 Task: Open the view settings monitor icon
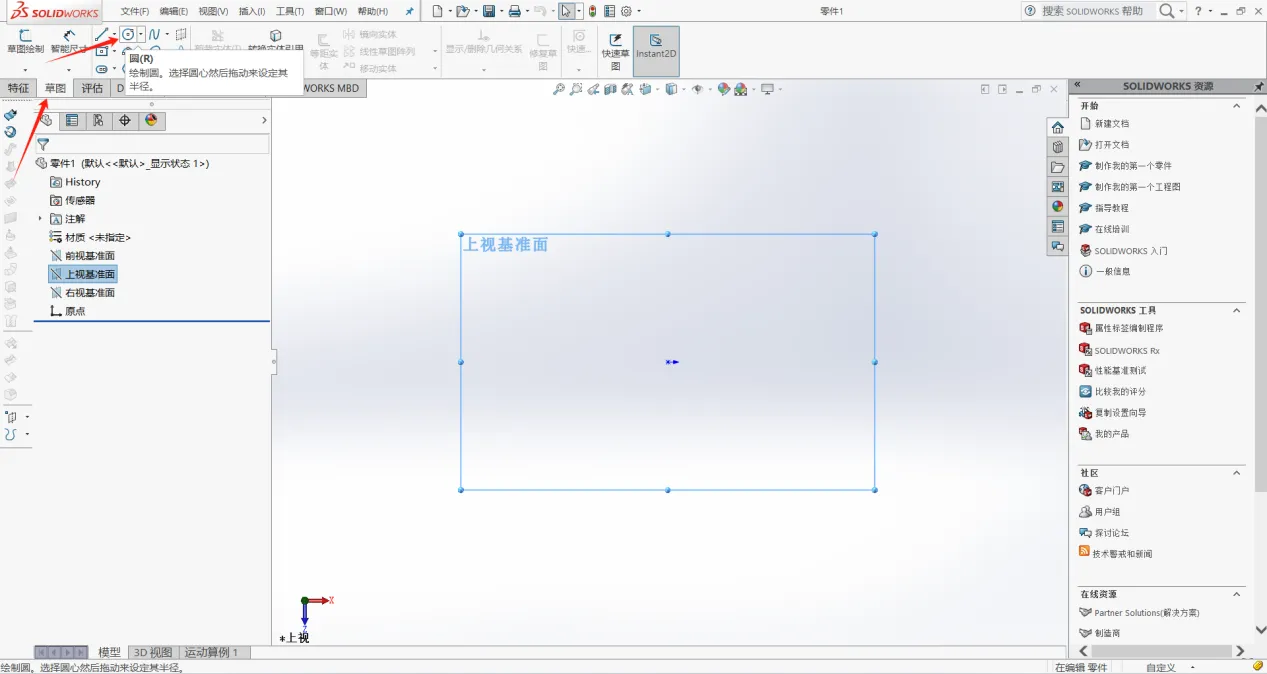768,89
